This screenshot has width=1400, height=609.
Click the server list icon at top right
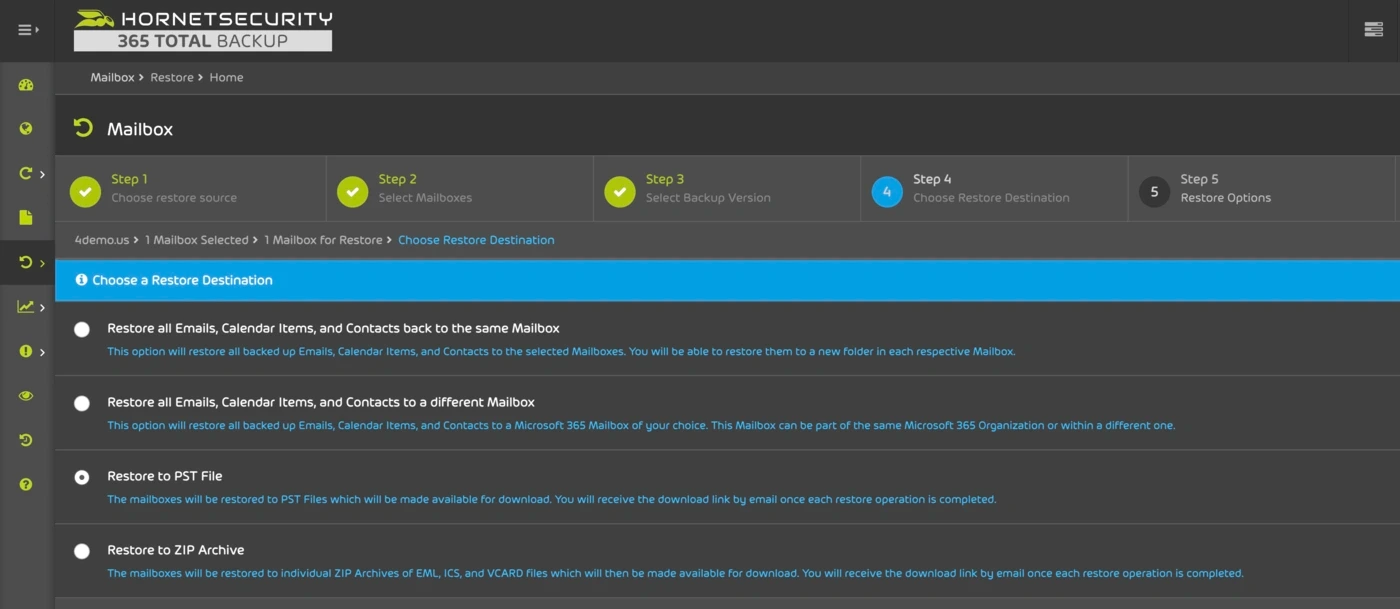1373,30
